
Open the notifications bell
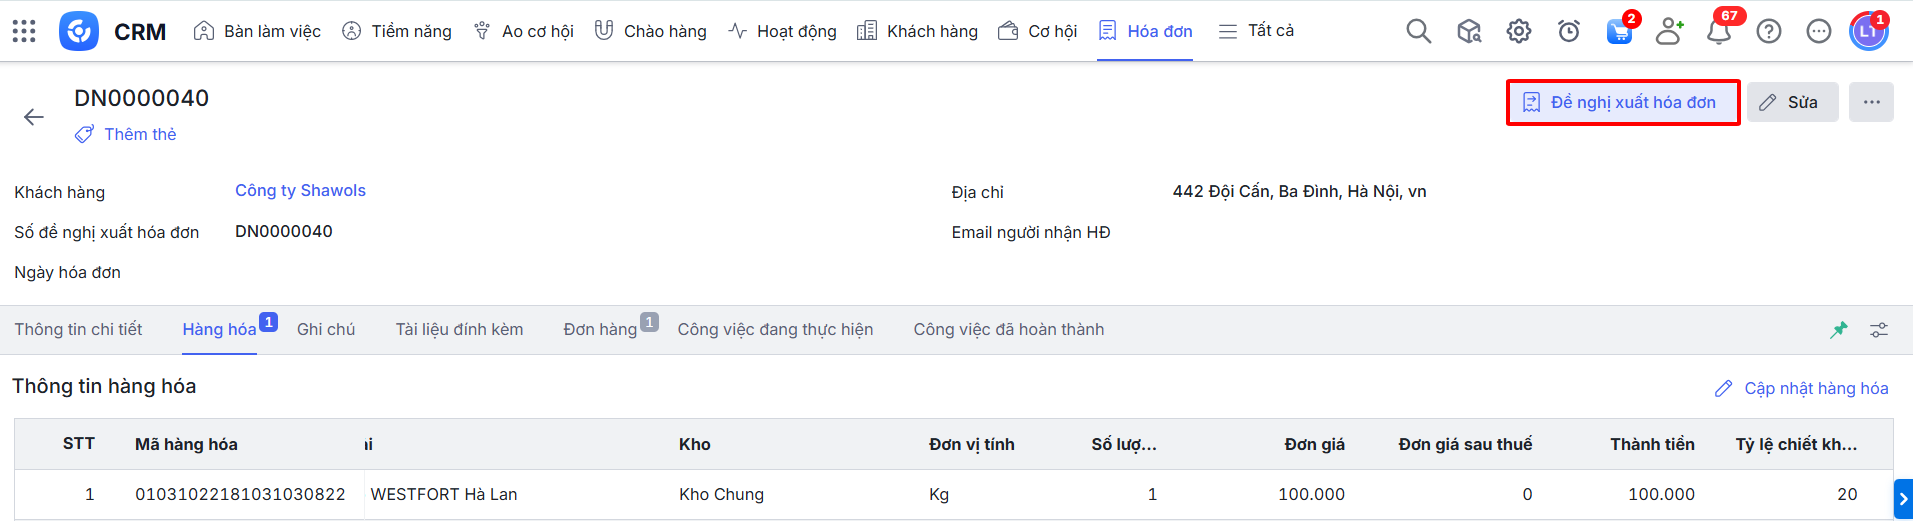click(x=1719, y=31)
